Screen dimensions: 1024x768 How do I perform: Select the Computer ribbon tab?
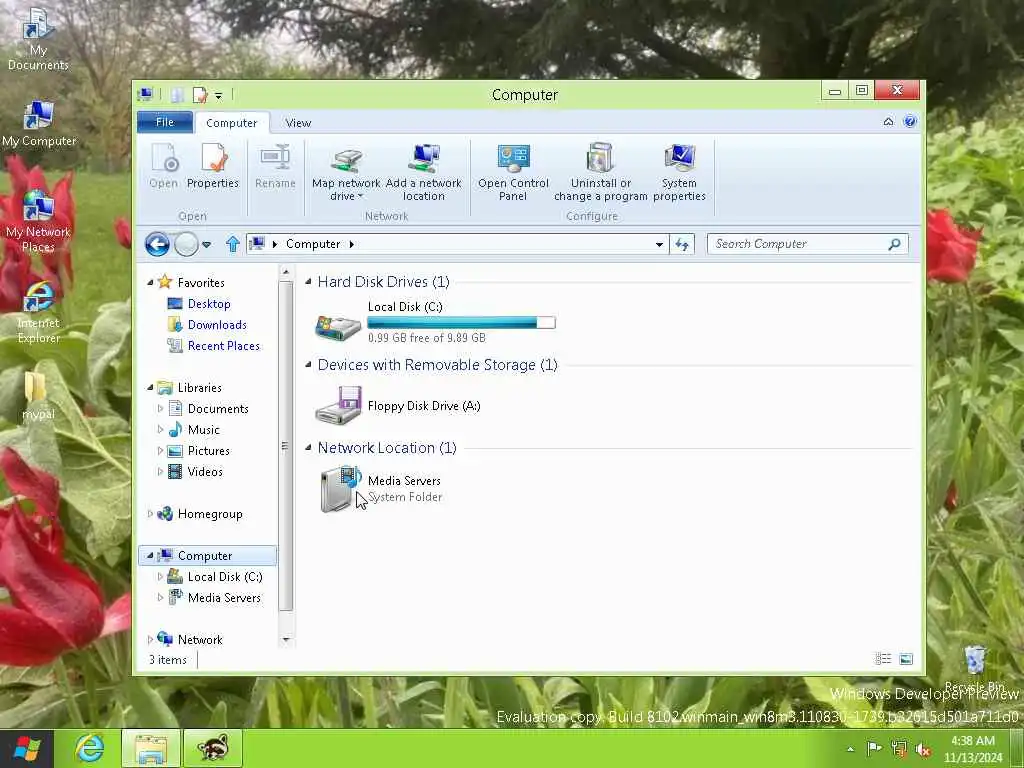coord(231,122)
